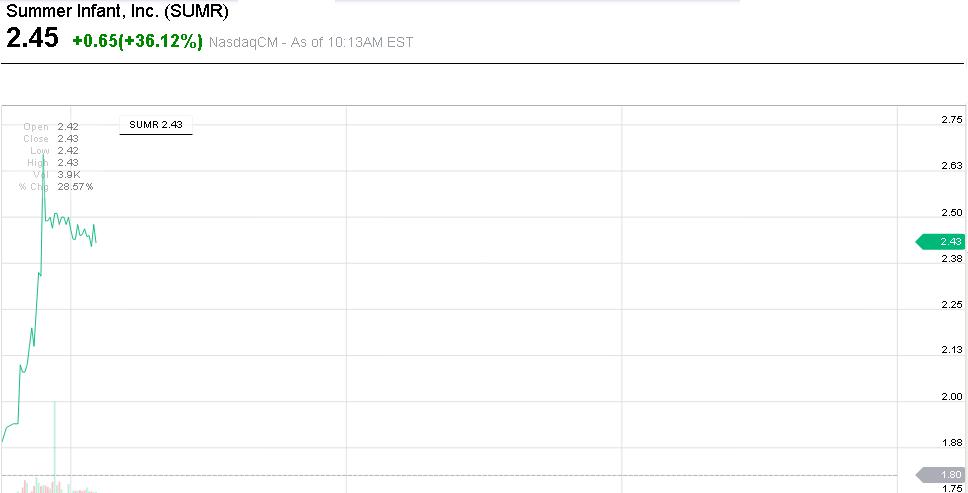This screenshot has height=493, width=968.
Task: Click the % Chg 28.57% readout
Action: (x=56, y=187)
